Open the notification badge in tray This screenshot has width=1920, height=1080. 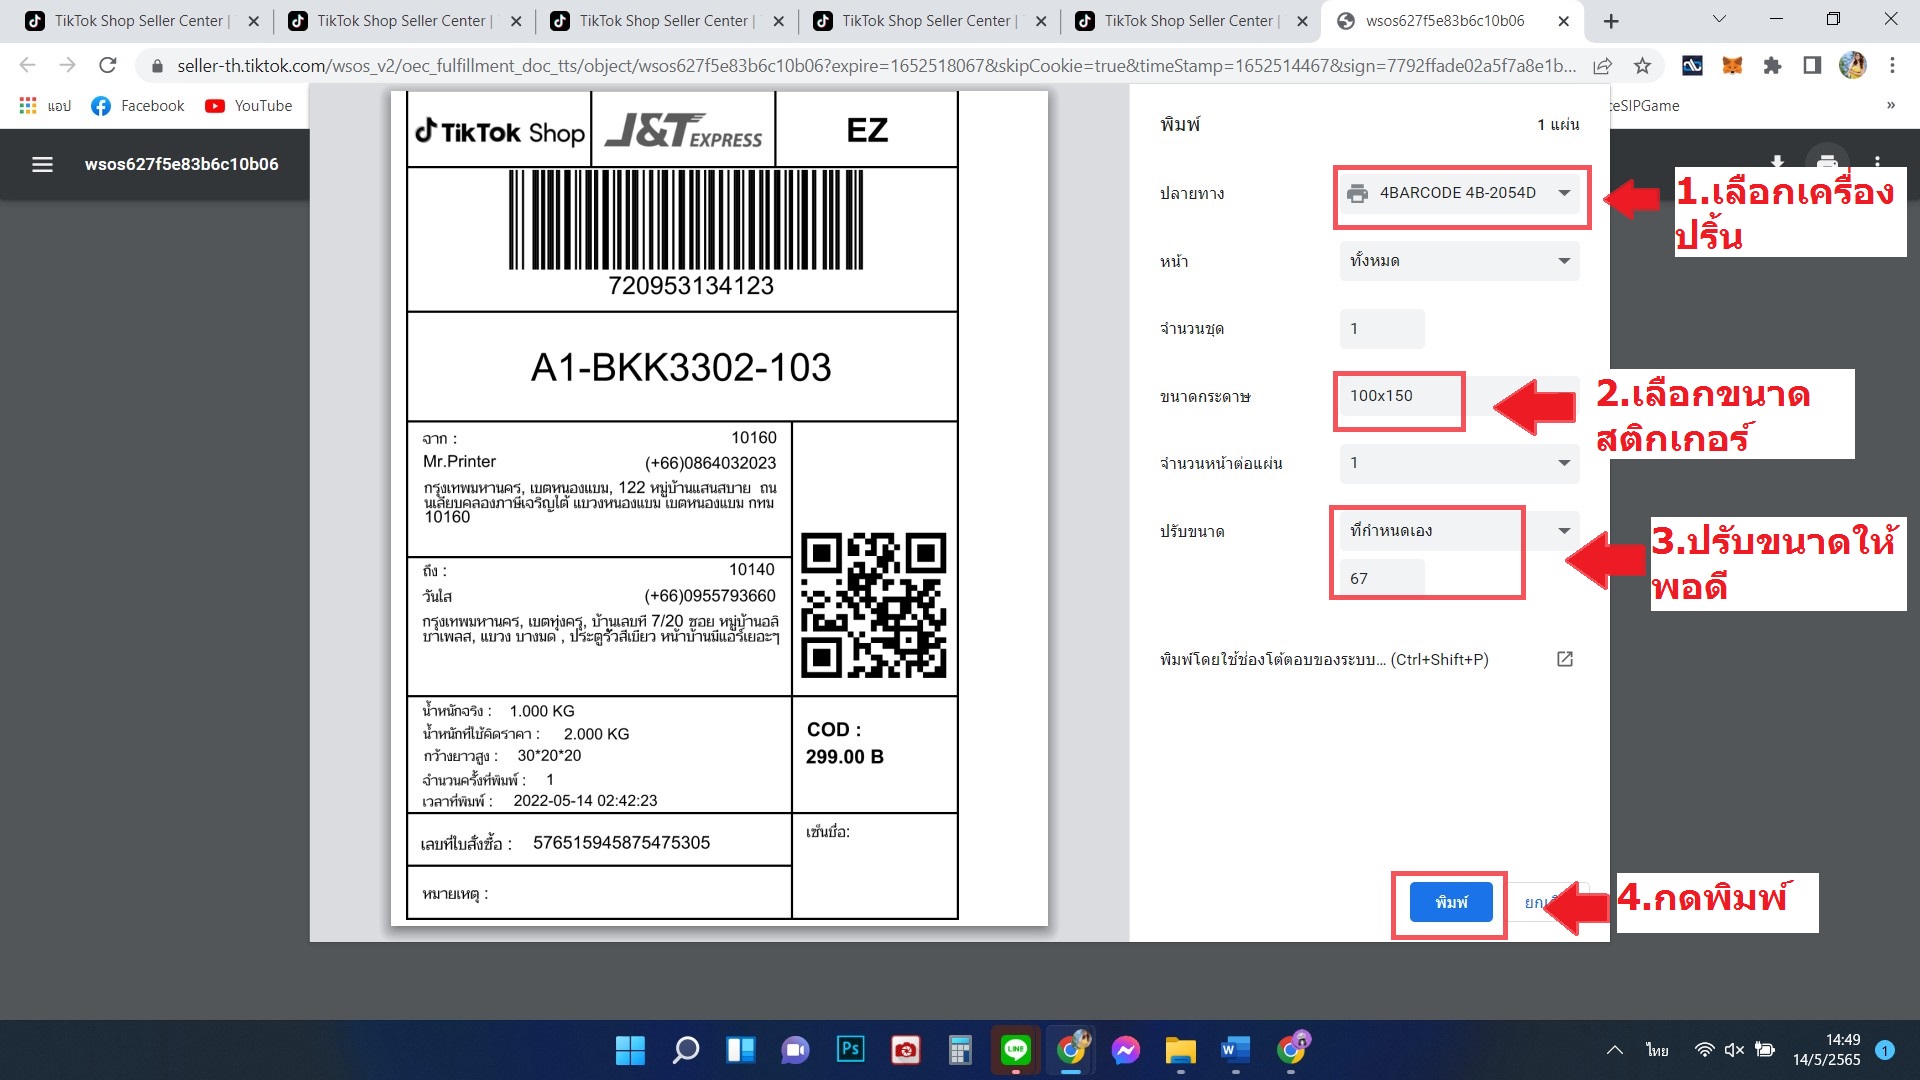[1885, 1050]
